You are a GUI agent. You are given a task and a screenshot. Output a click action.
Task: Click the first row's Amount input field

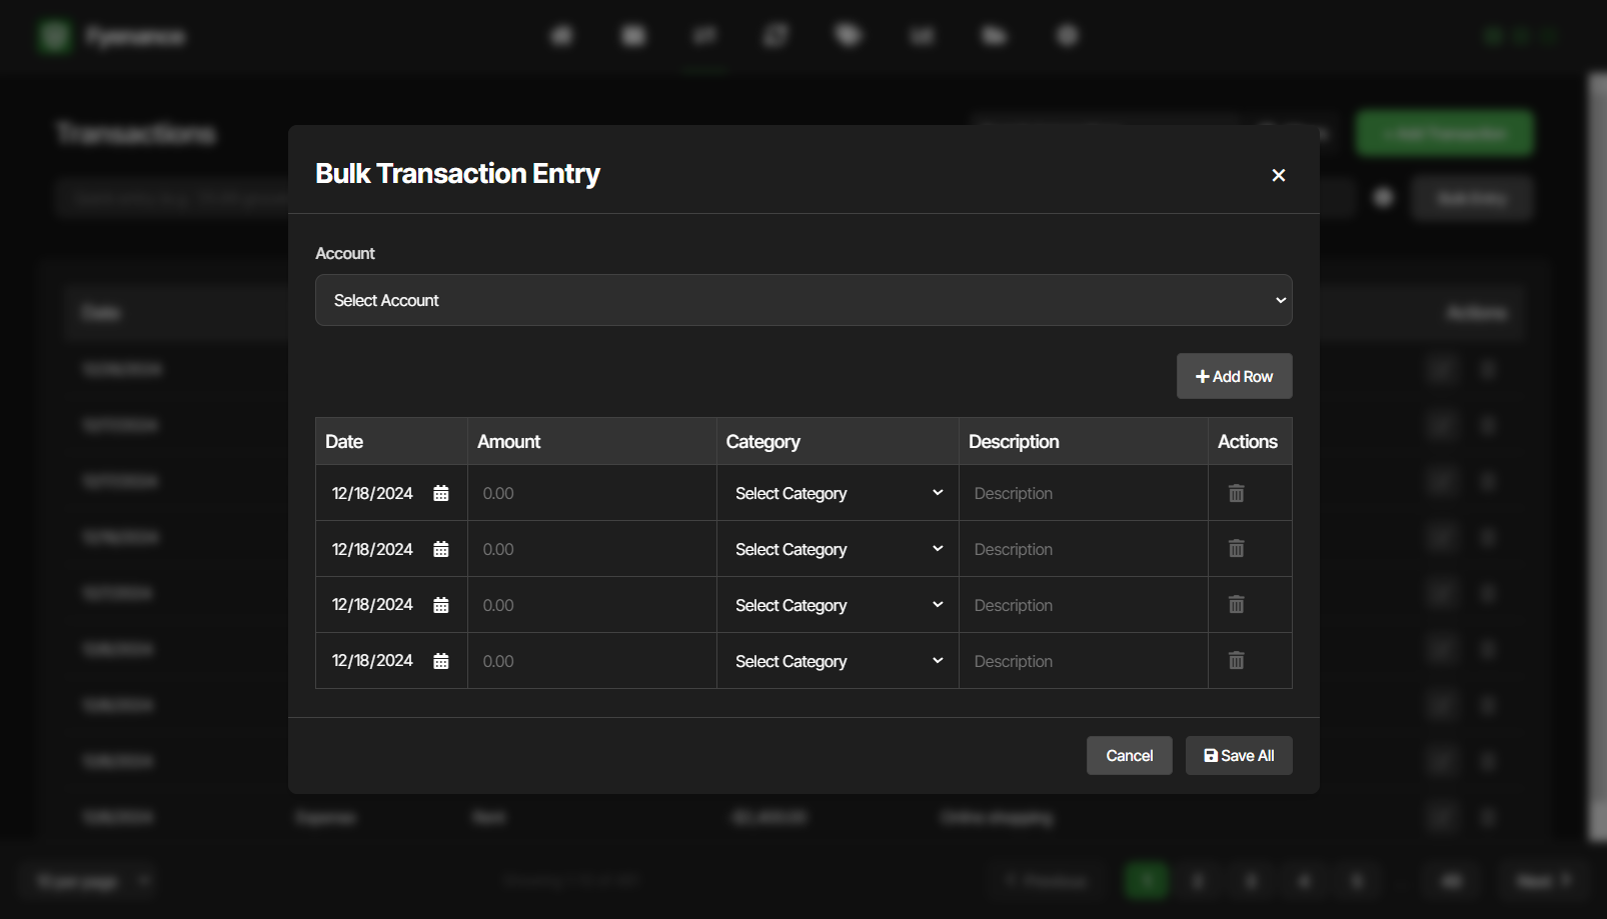point(590,492)
